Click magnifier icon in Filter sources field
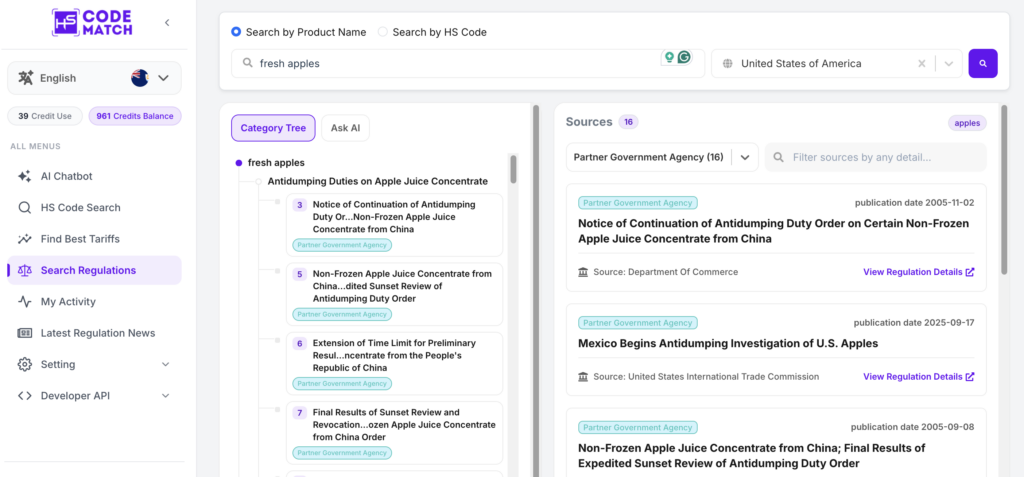 [778, 157]
